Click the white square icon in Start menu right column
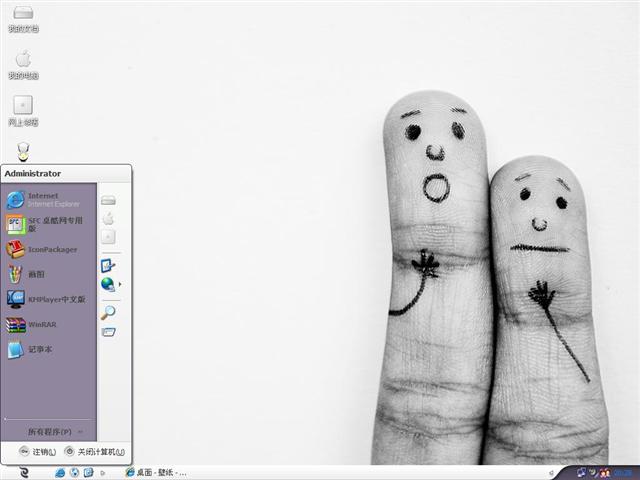Image resolution: width=640 pixels, height=480 pixels. (108, 237)
